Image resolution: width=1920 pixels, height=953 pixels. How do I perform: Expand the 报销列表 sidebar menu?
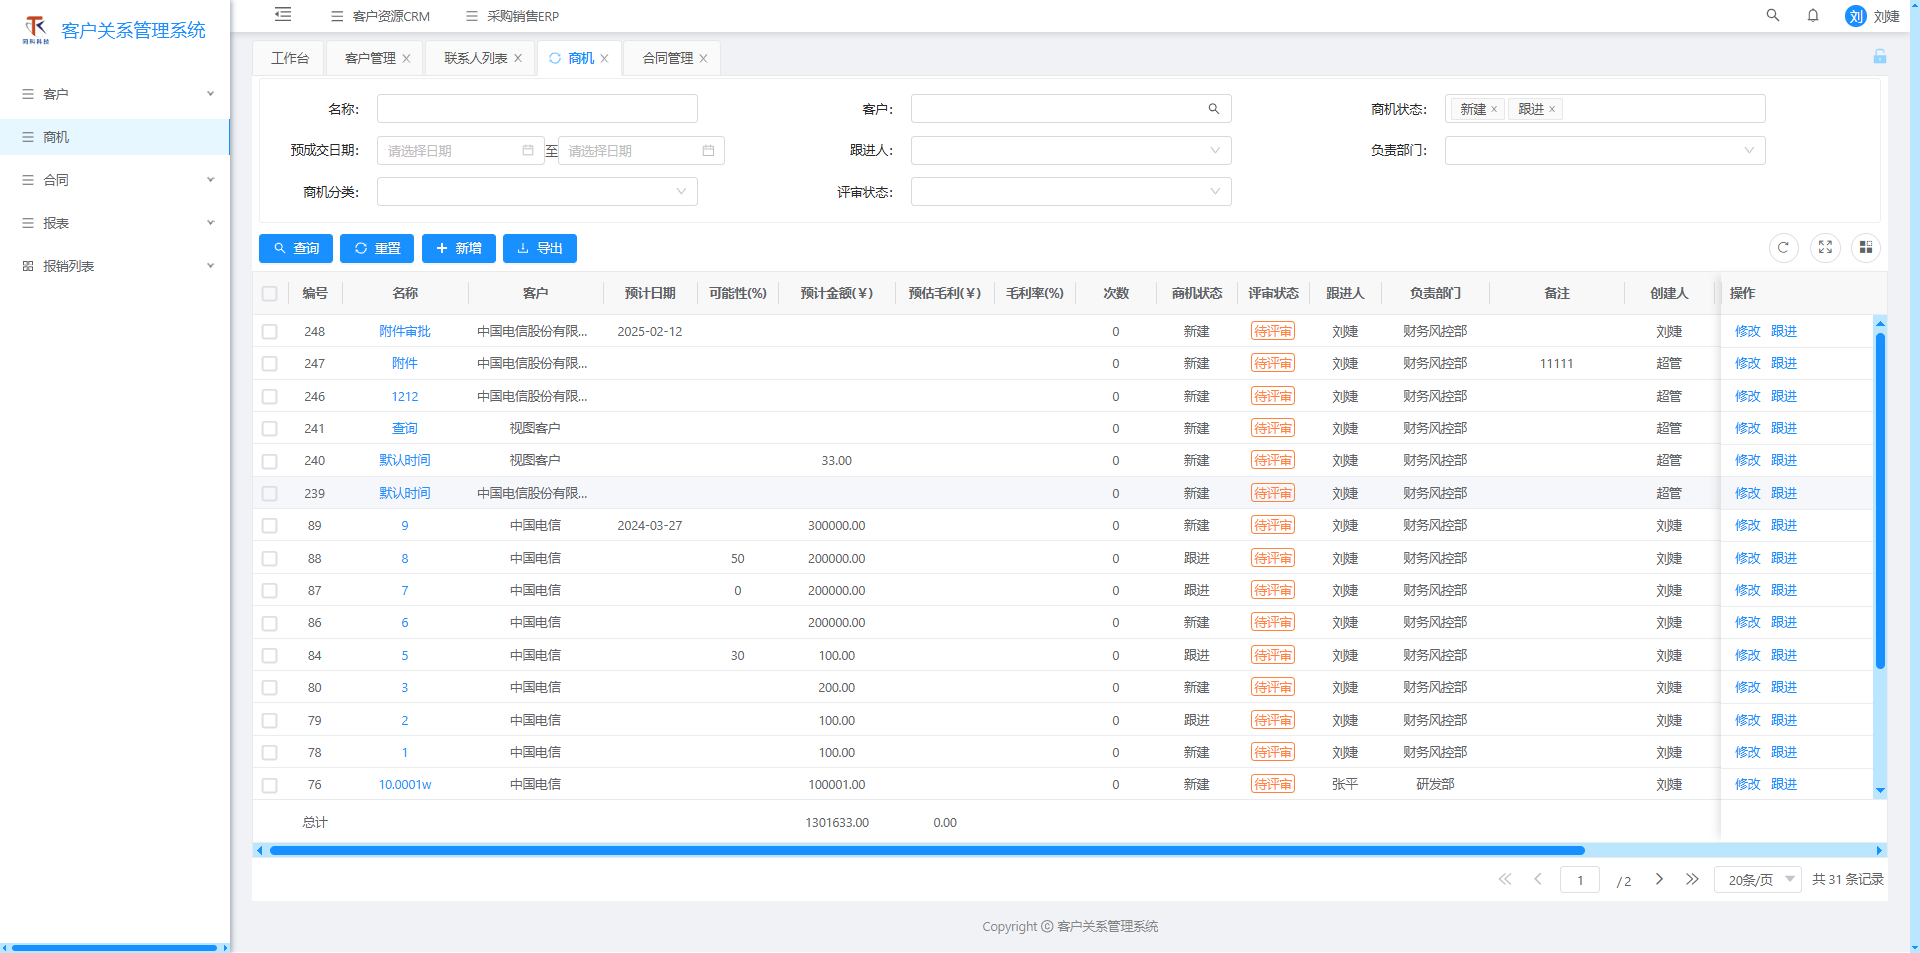pyautogui.click(x=115, y=266)
